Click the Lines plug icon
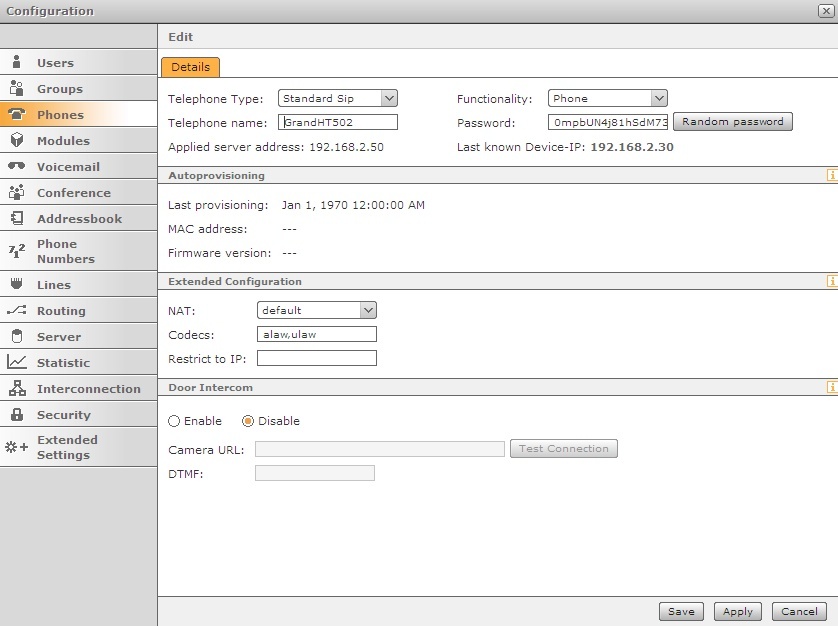This screenshot has height=626, width=838. click(x=17, y=283)
